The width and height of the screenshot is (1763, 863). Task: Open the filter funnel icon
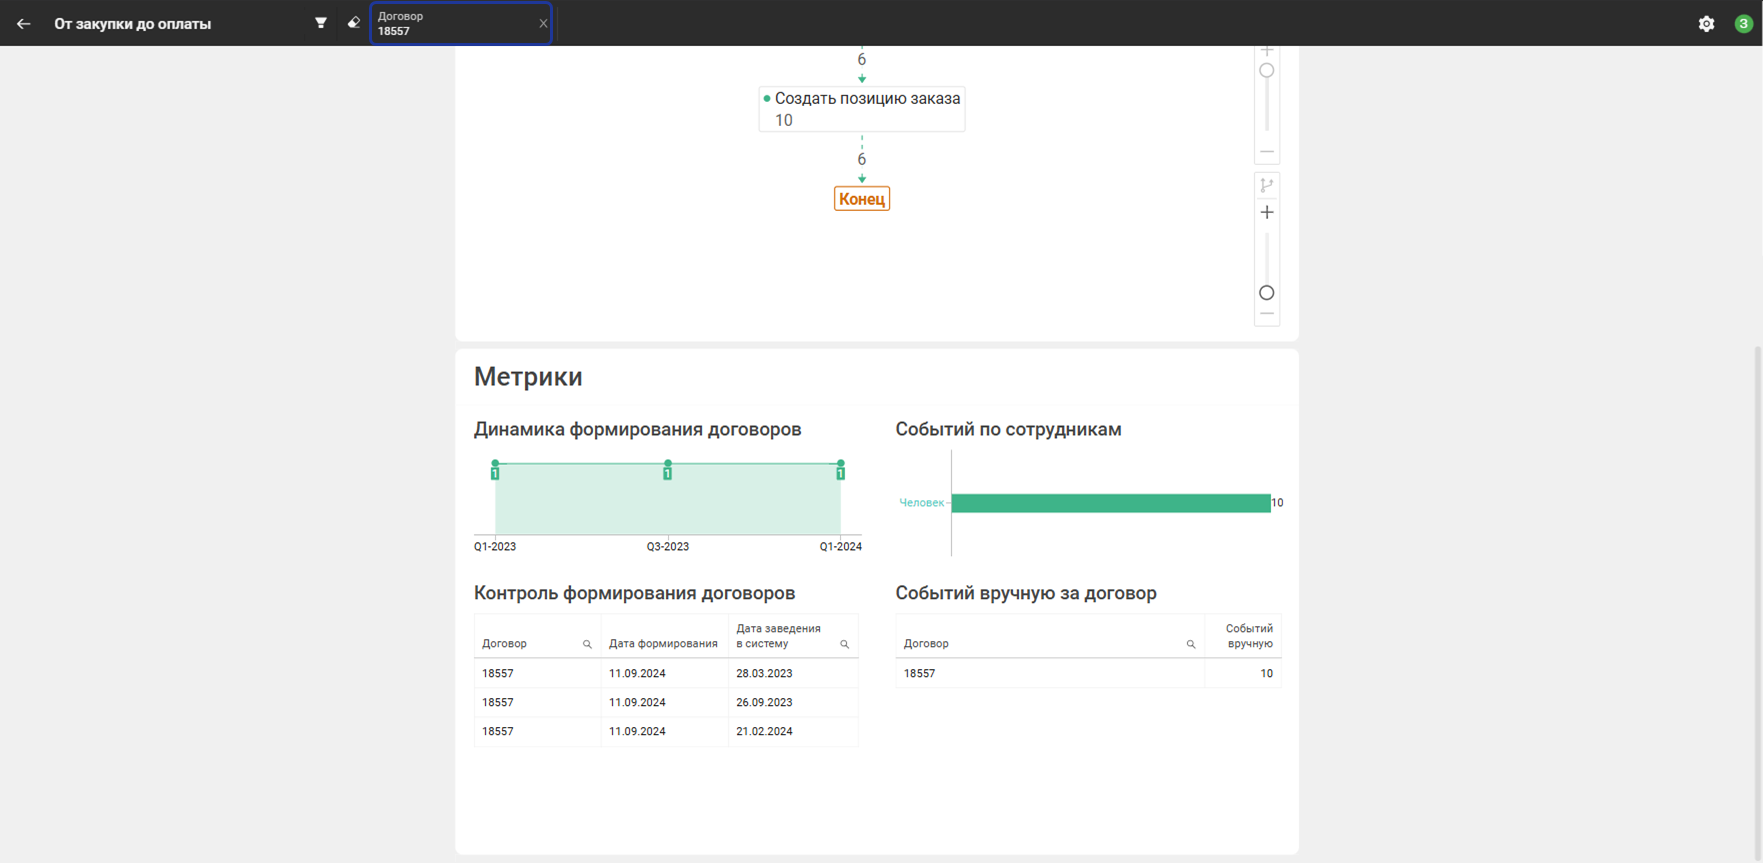(321, 23)
